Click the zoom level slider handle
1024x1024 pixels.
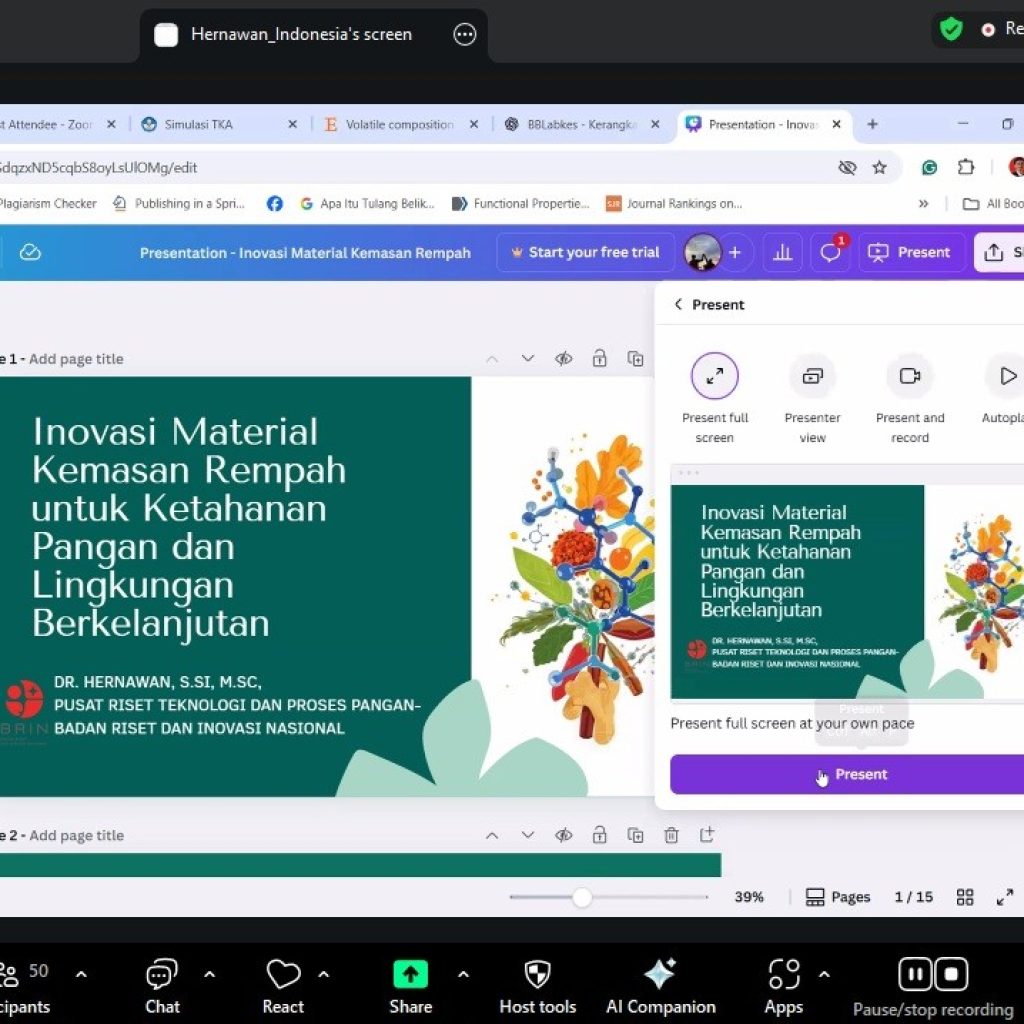click(582, 897)
